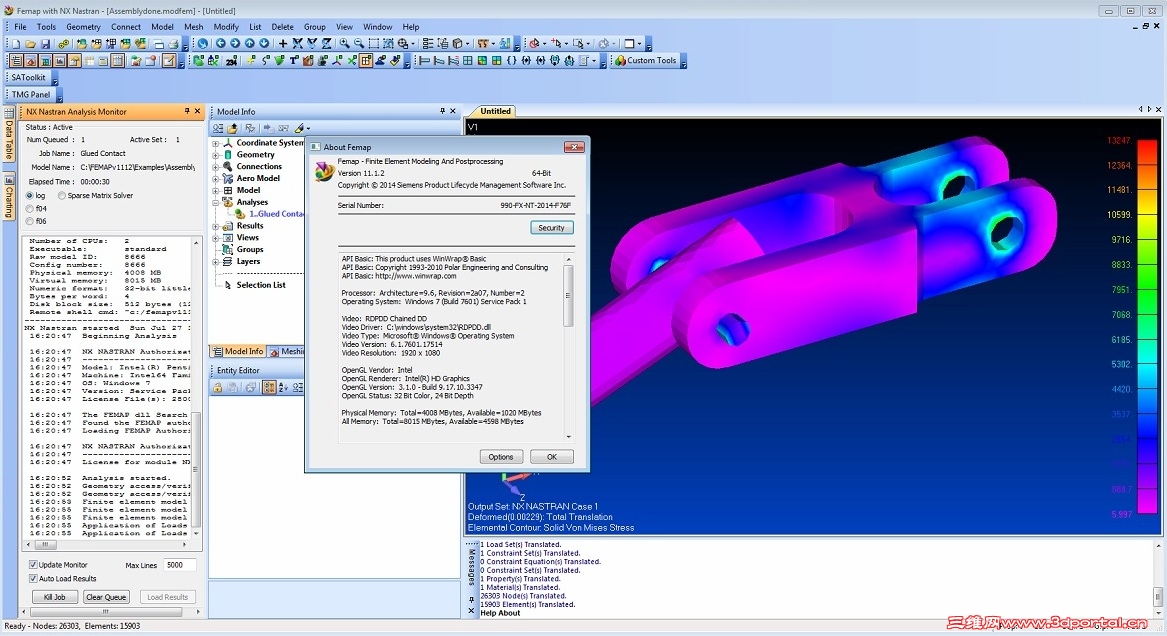Select the f06 radio button
Viewport: 1167px width, 636px height.
click(30, 221)
